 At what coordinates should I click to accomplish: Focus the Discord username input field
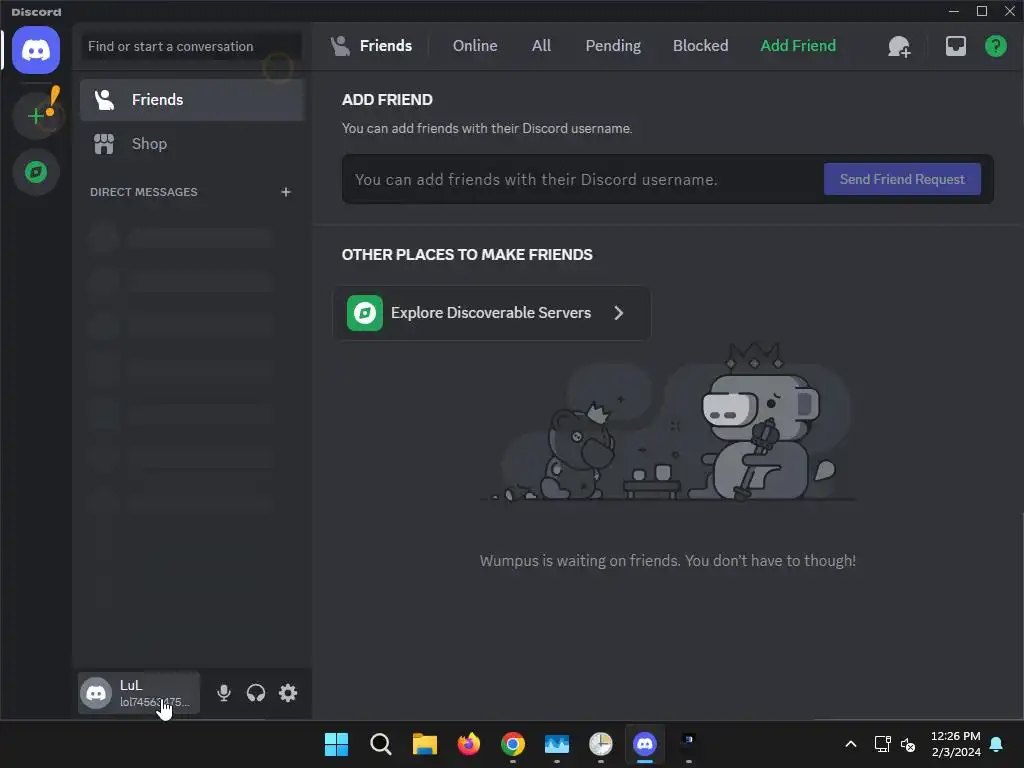tap(584, 180)
